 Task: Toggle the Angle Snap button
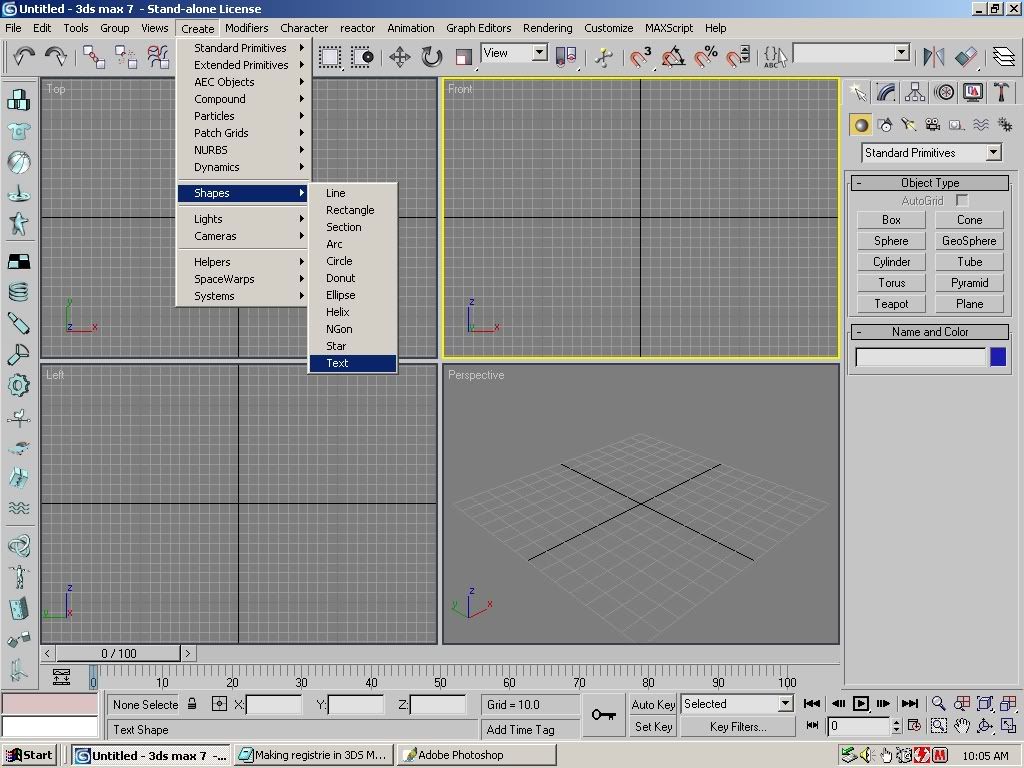tap(673, 57)
